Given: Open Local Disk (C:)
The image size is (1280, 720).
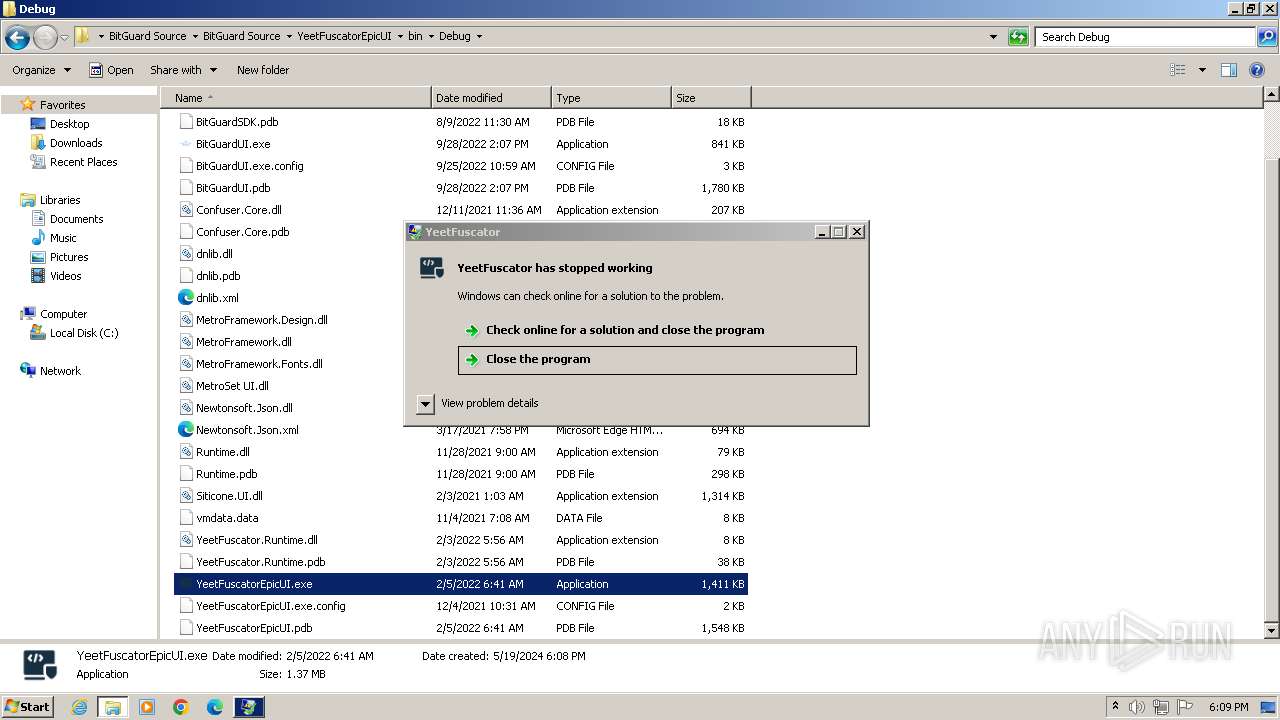Looking at the screenshot, I should tap(84, 333).
